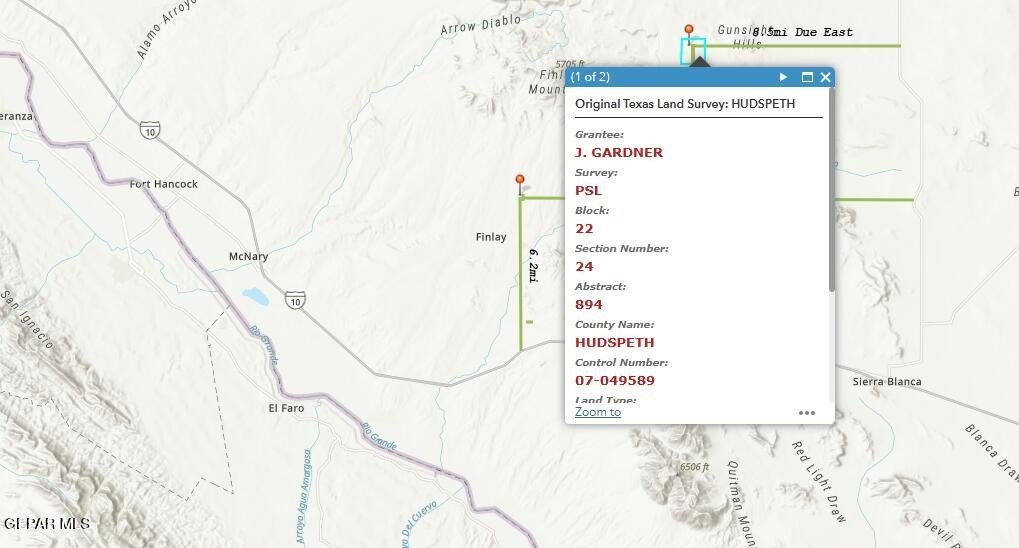Click the blue lake near McNary

[254, 297]
